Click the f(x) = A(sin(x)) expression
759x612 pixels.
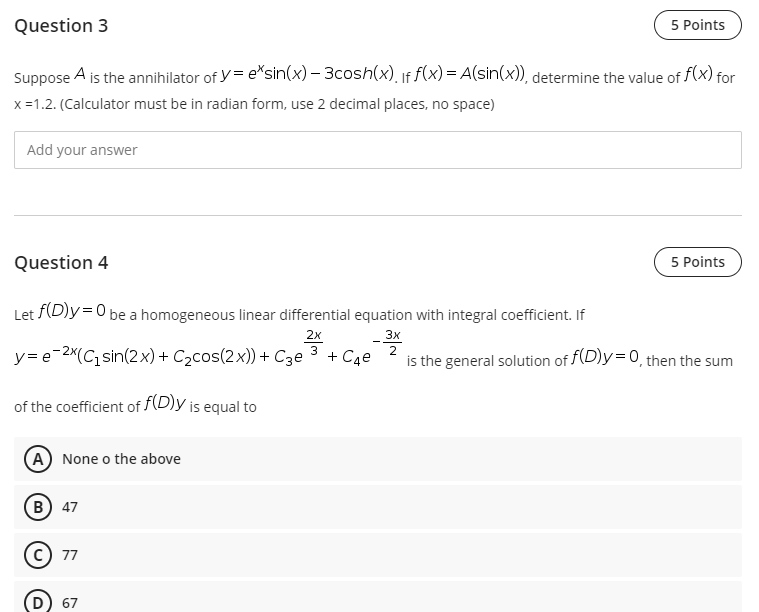[471, 74]
